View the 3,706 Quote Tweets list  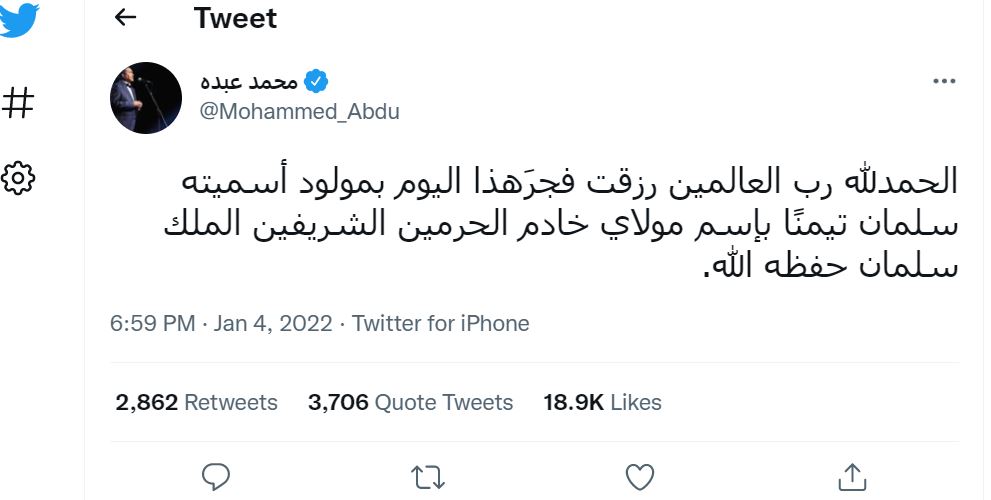point(410,402)
